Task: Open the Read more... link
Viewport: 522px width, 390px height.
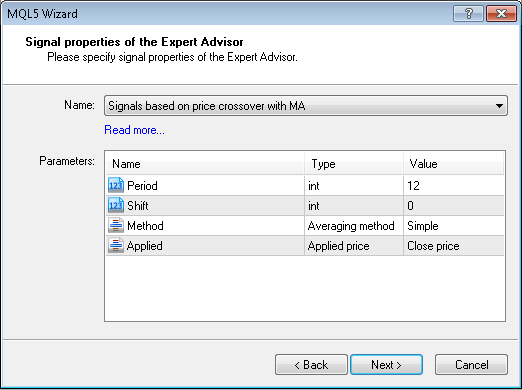Action: pos(134,130)
